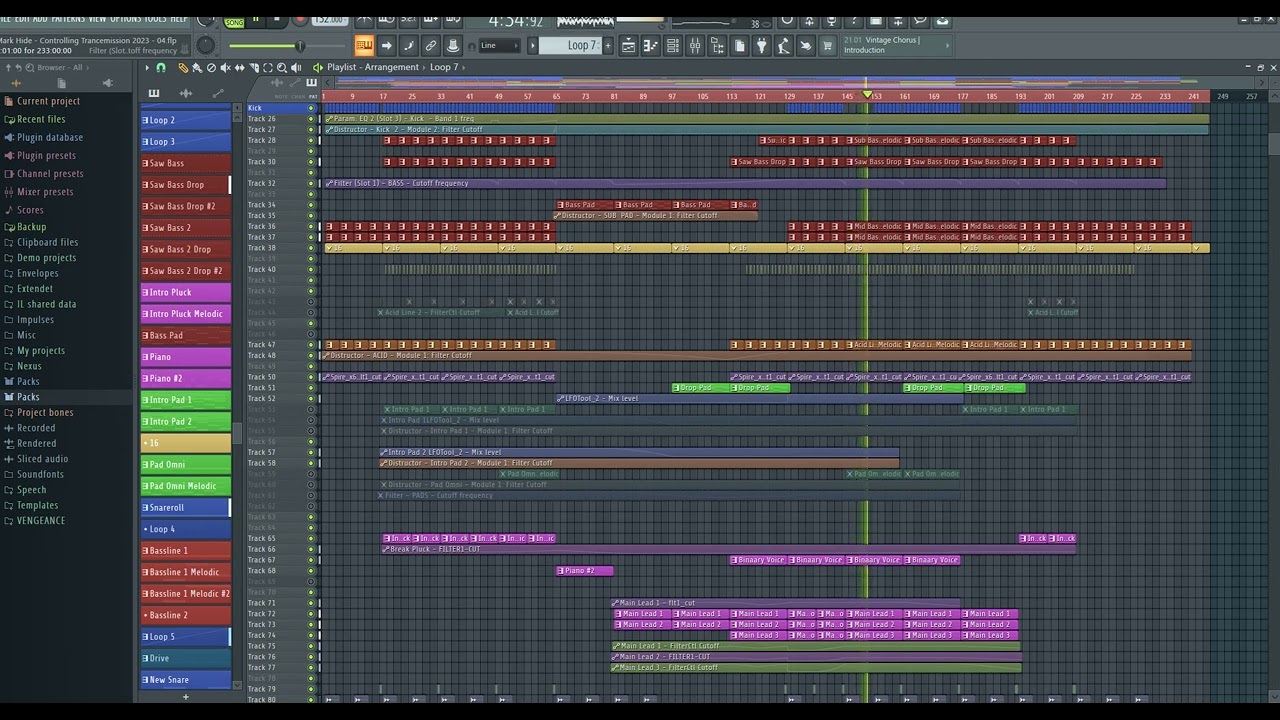The height and width of the screenshot is (720, 1280).
Task: Click the Pause button in transport
Action: [x=255, y=19]
